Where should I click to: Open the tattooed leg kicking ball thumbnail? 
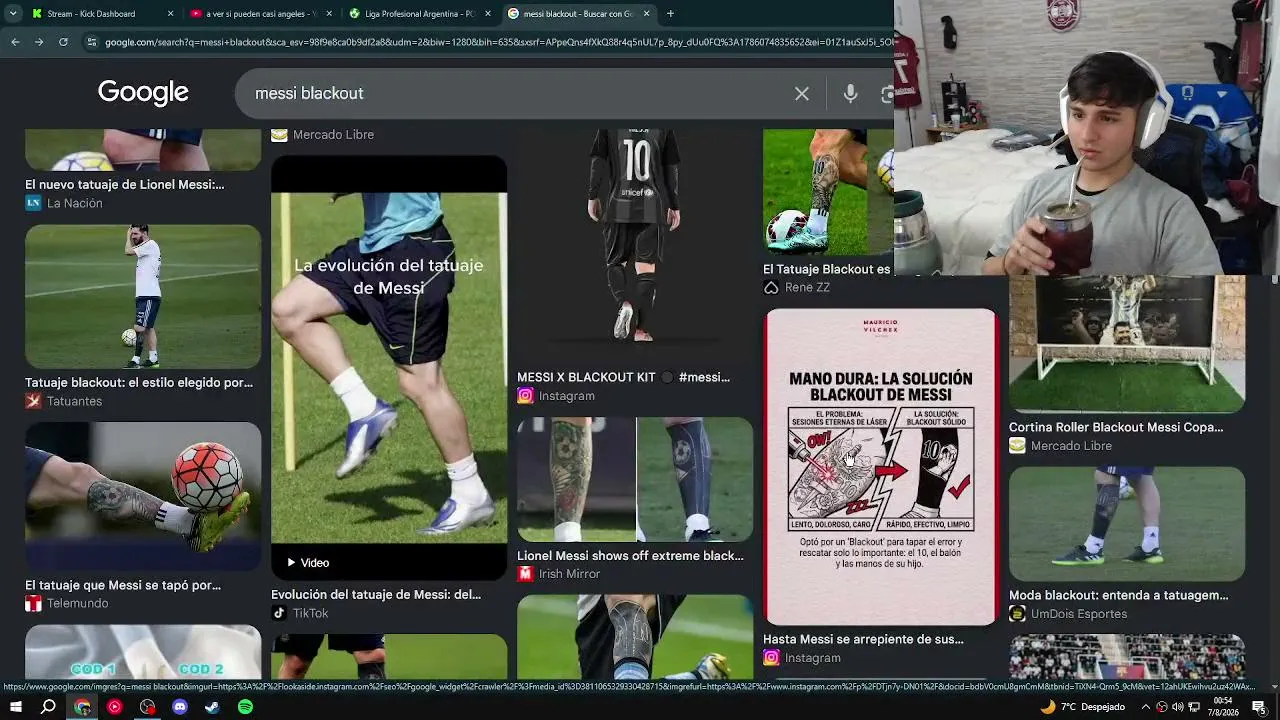(143, 496)
